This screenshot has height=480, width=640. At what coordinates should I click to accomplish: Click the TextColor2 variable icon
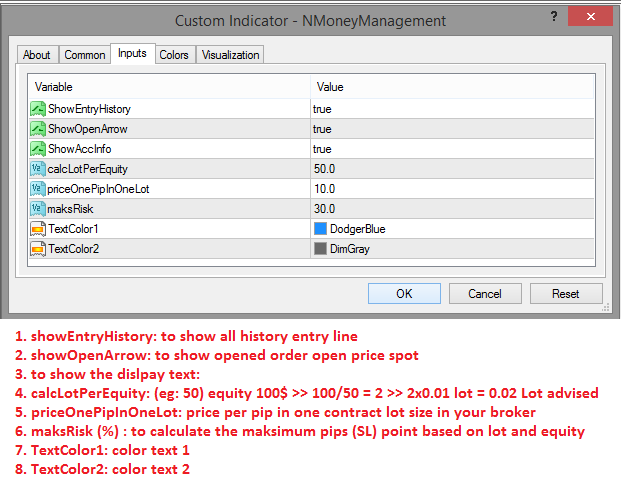pos(38,249)
